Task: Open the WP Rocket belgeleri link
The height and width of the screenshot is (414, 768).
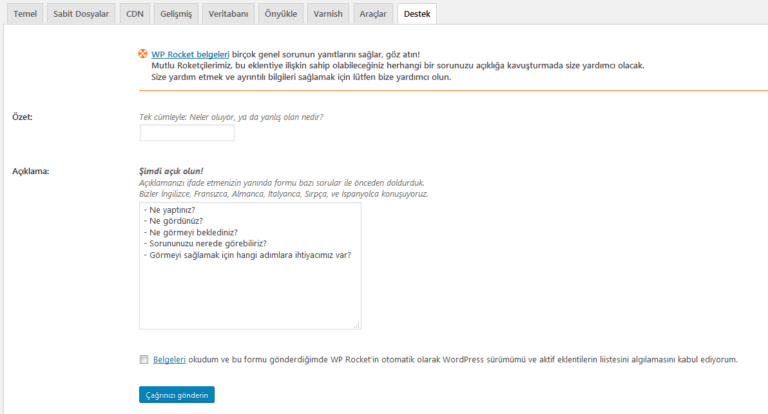Action: click(x=190, y=54)
